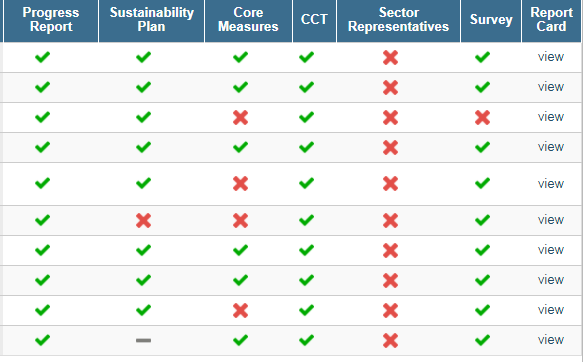
Task: Click the Core Measures column header
Action: (x=248, y=19)
